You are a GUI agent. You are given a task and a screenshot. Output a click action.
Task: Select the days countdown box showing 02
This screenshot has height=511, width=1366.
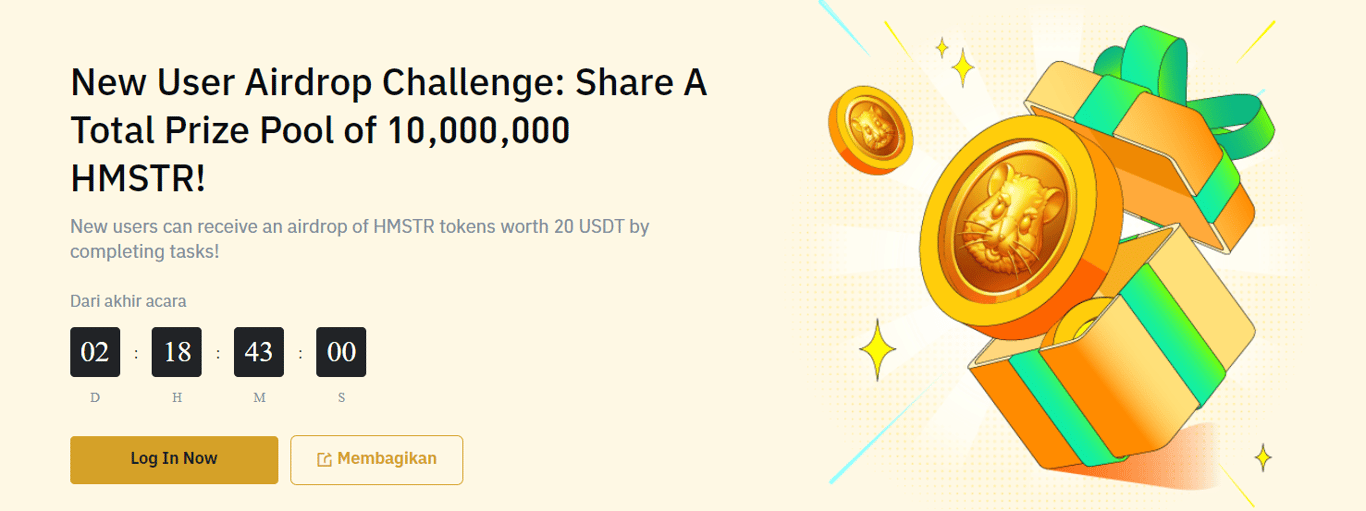(95, 352)
